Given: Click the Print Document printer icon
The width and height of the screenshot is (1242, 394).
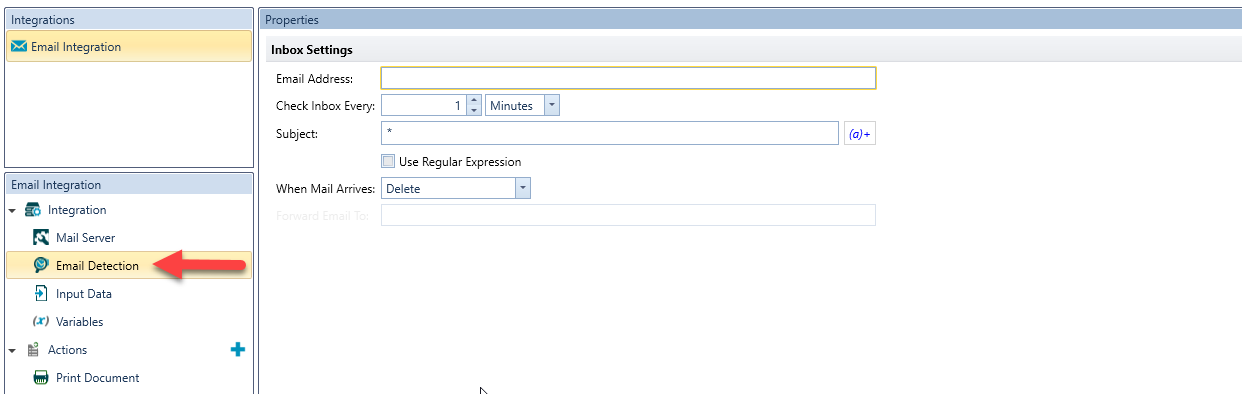Looking at the screenshot, I should click(41, 378).
